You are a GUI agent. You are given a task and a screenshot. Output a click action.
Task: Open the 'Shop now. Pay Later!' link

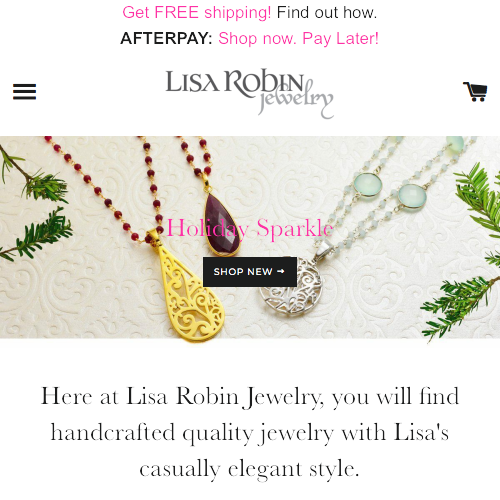(x=298, y=39)
